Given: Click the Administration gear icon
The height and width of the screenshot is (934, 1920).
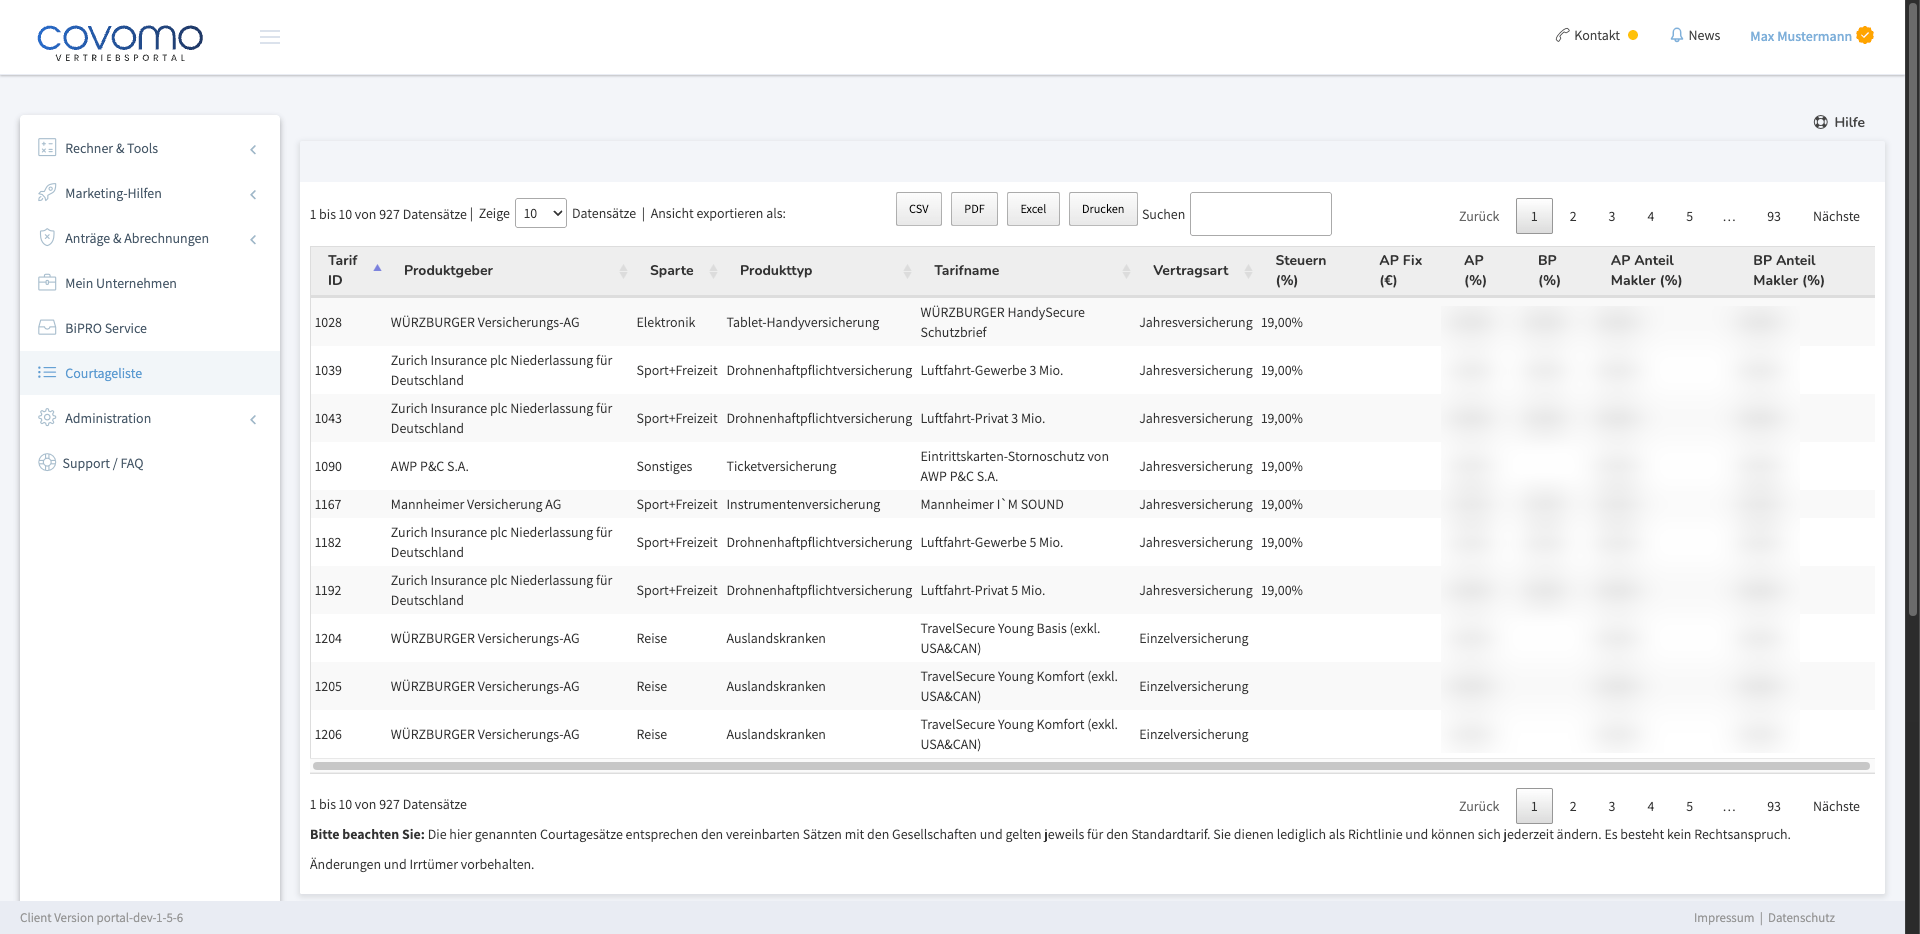Looking at the screenshot, I should (47, 418).
